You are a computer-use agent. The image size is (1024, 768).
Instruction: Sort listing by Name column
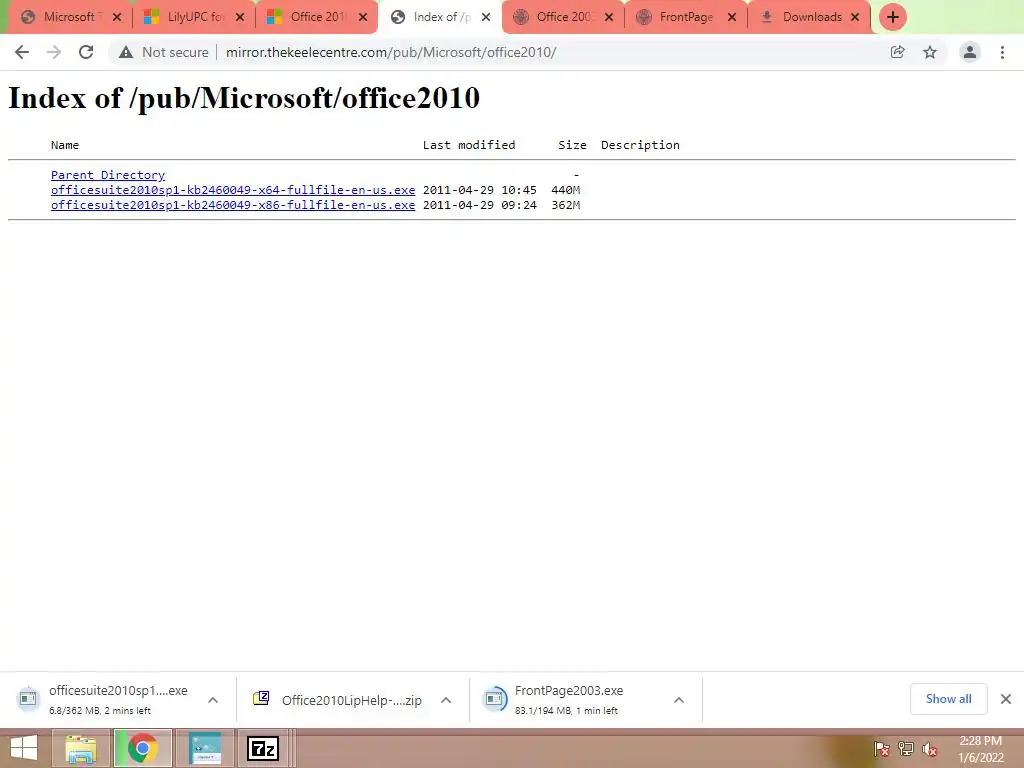click(x=65, y=145)
